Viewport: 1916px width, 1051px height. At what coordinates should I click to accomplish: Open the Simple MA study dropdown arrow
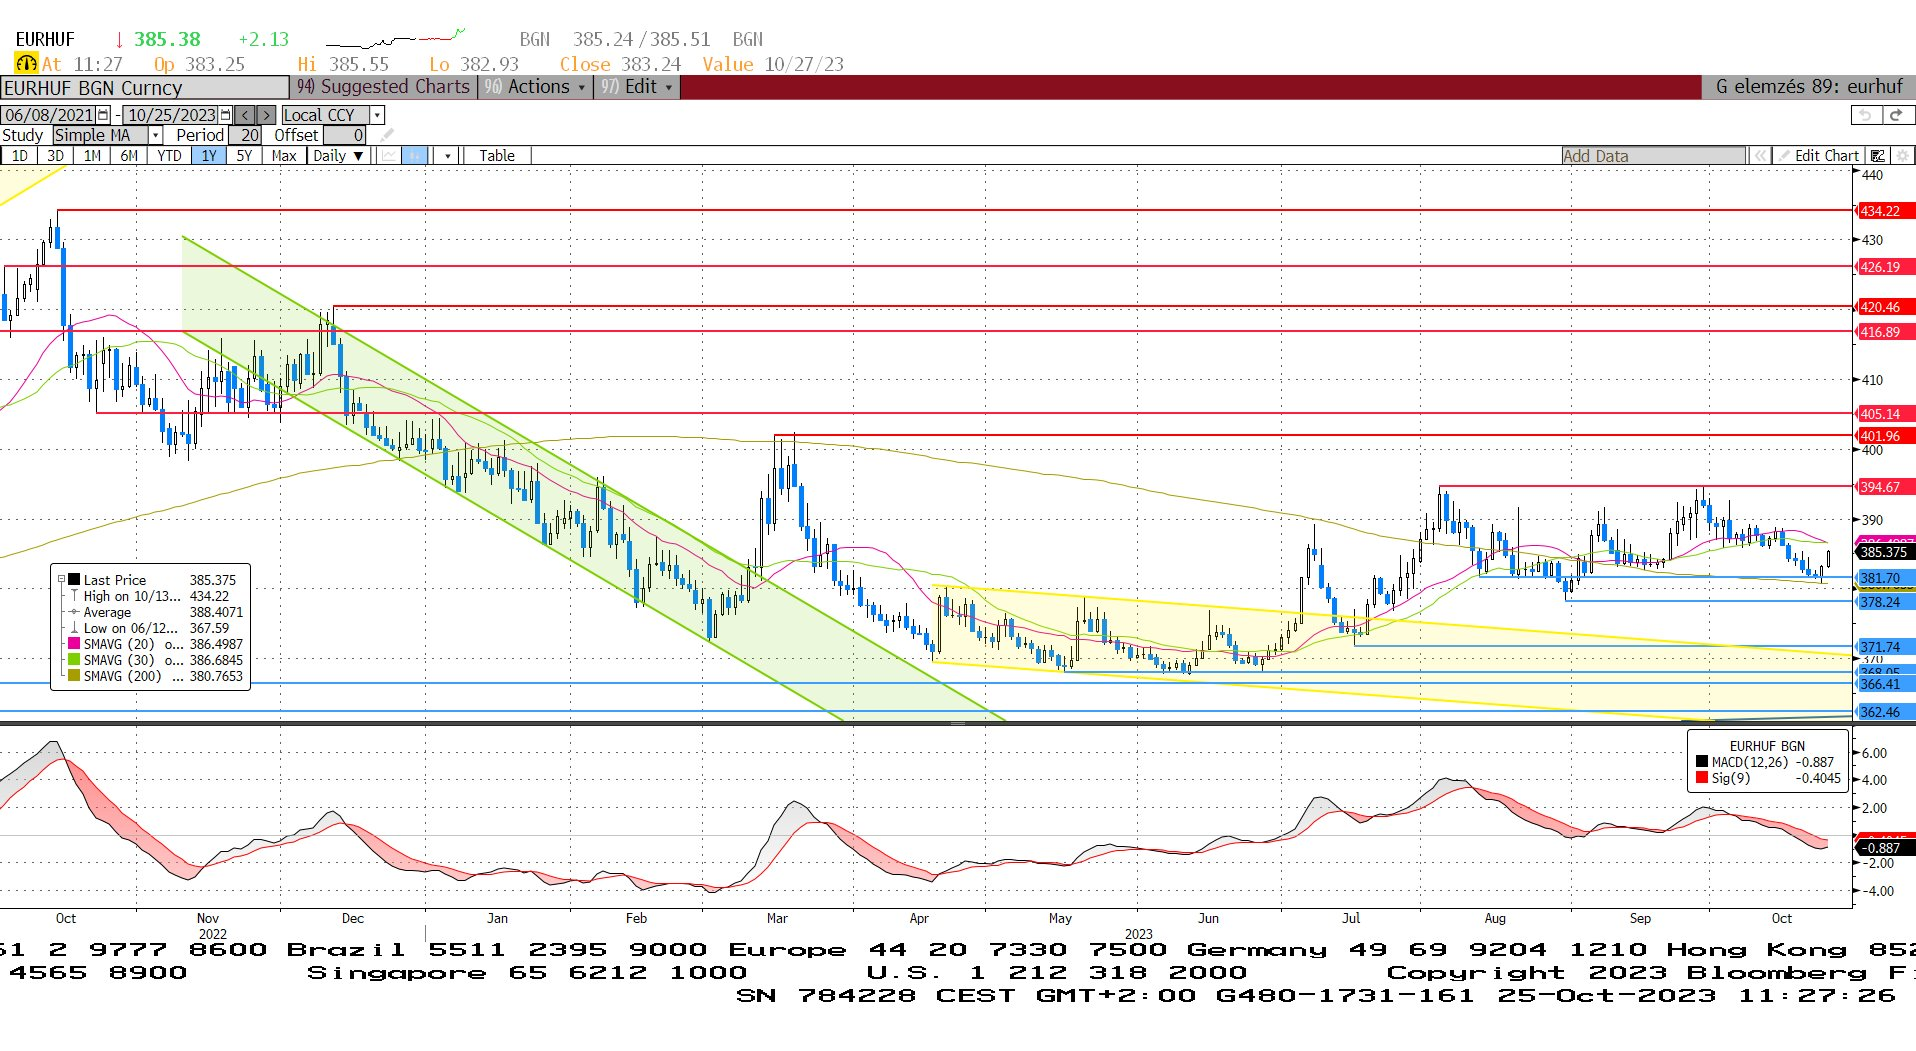pyautogui.click(x=155, y=135)
